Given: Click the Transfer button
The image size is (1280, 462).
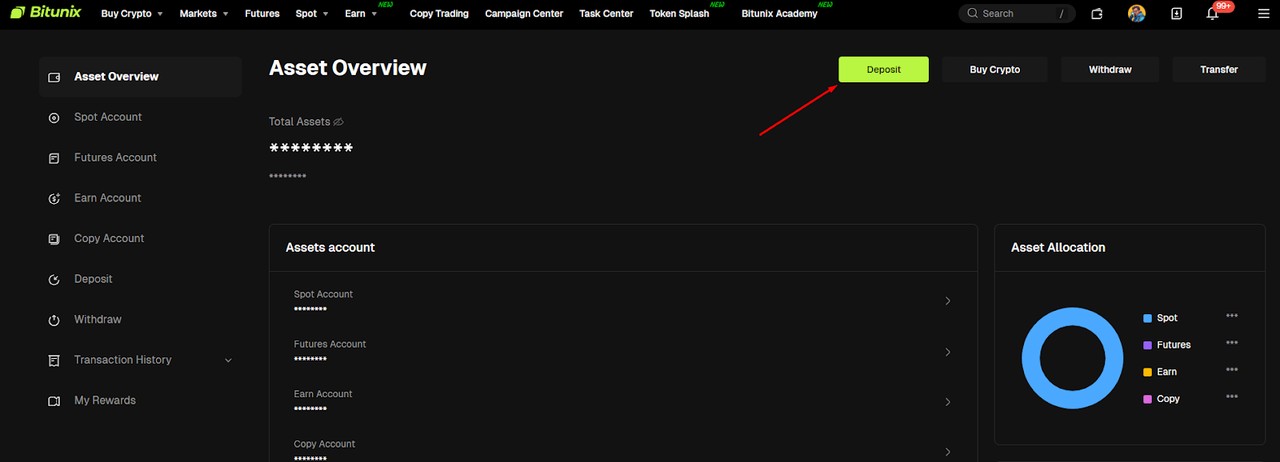Looking at the screenshot, I should pyautogui.click(x=1219, y=70).
